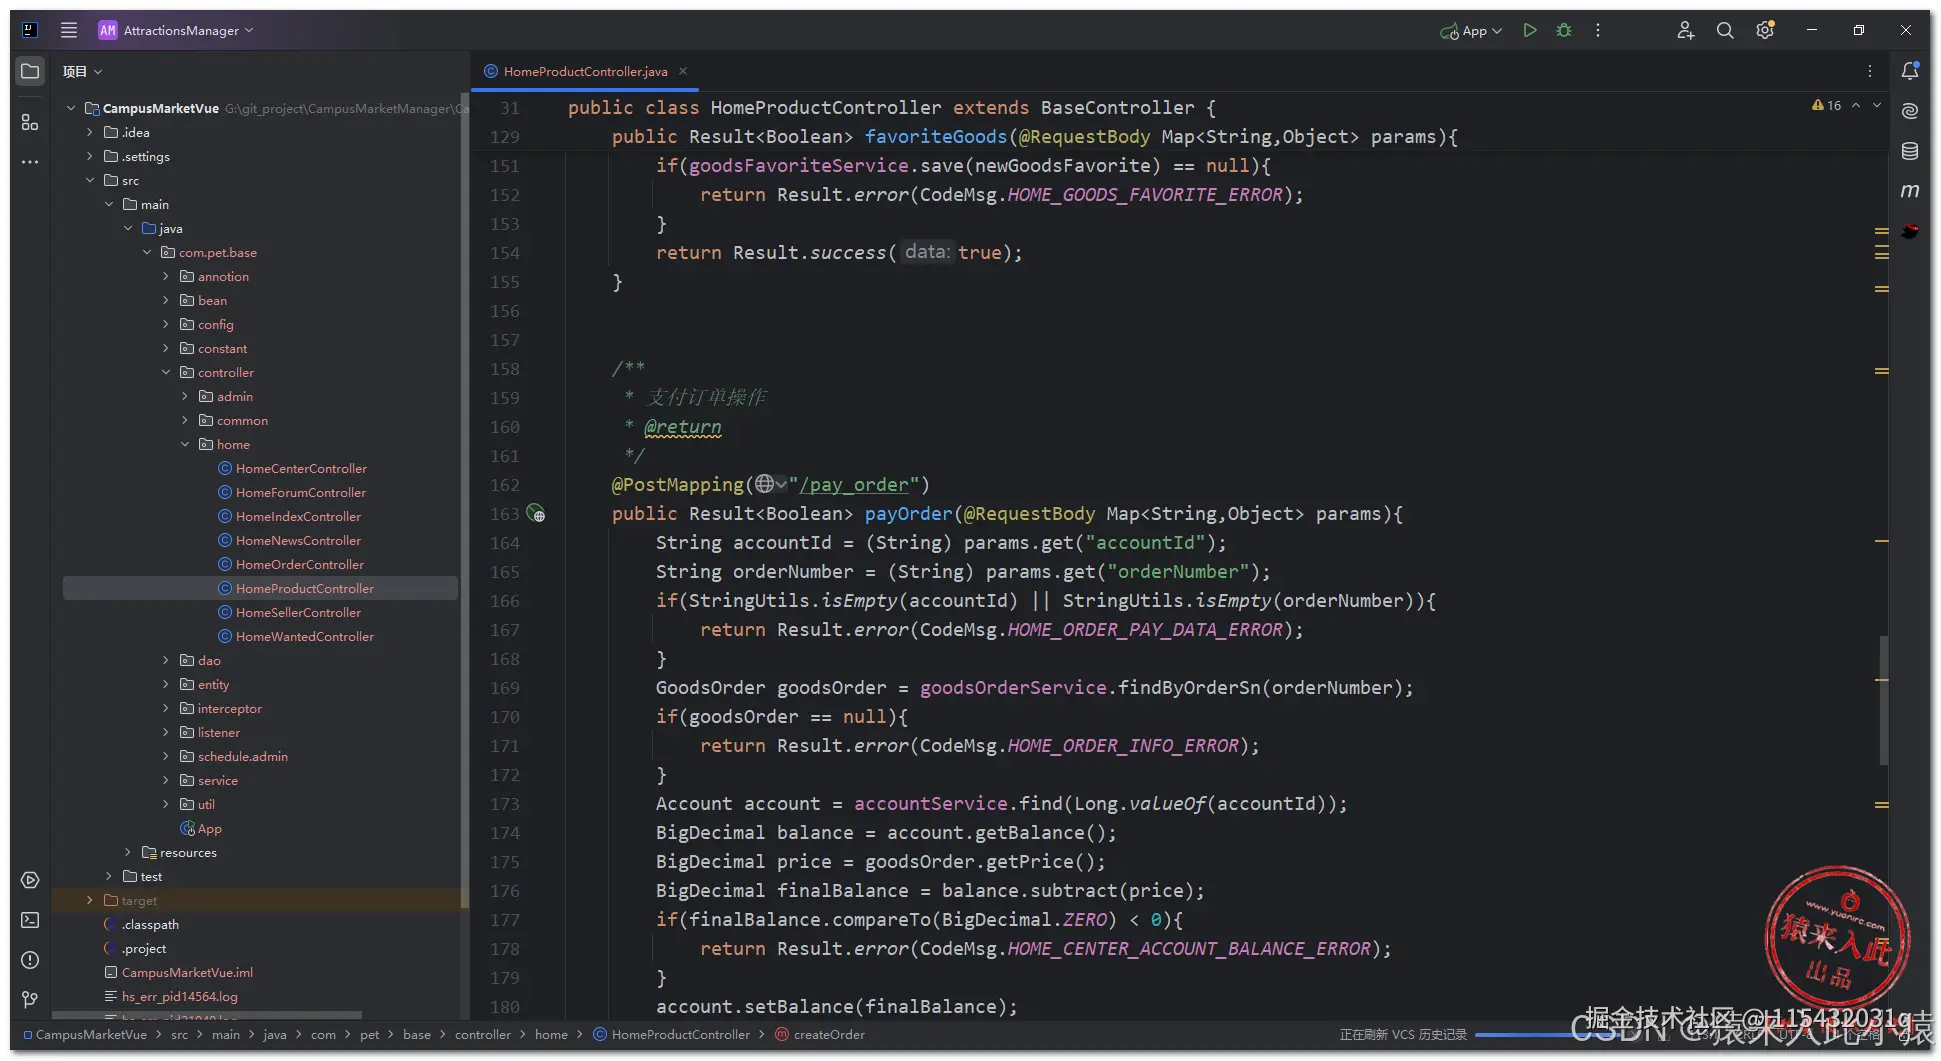Start debugging the App configuration

(1564, 30)
